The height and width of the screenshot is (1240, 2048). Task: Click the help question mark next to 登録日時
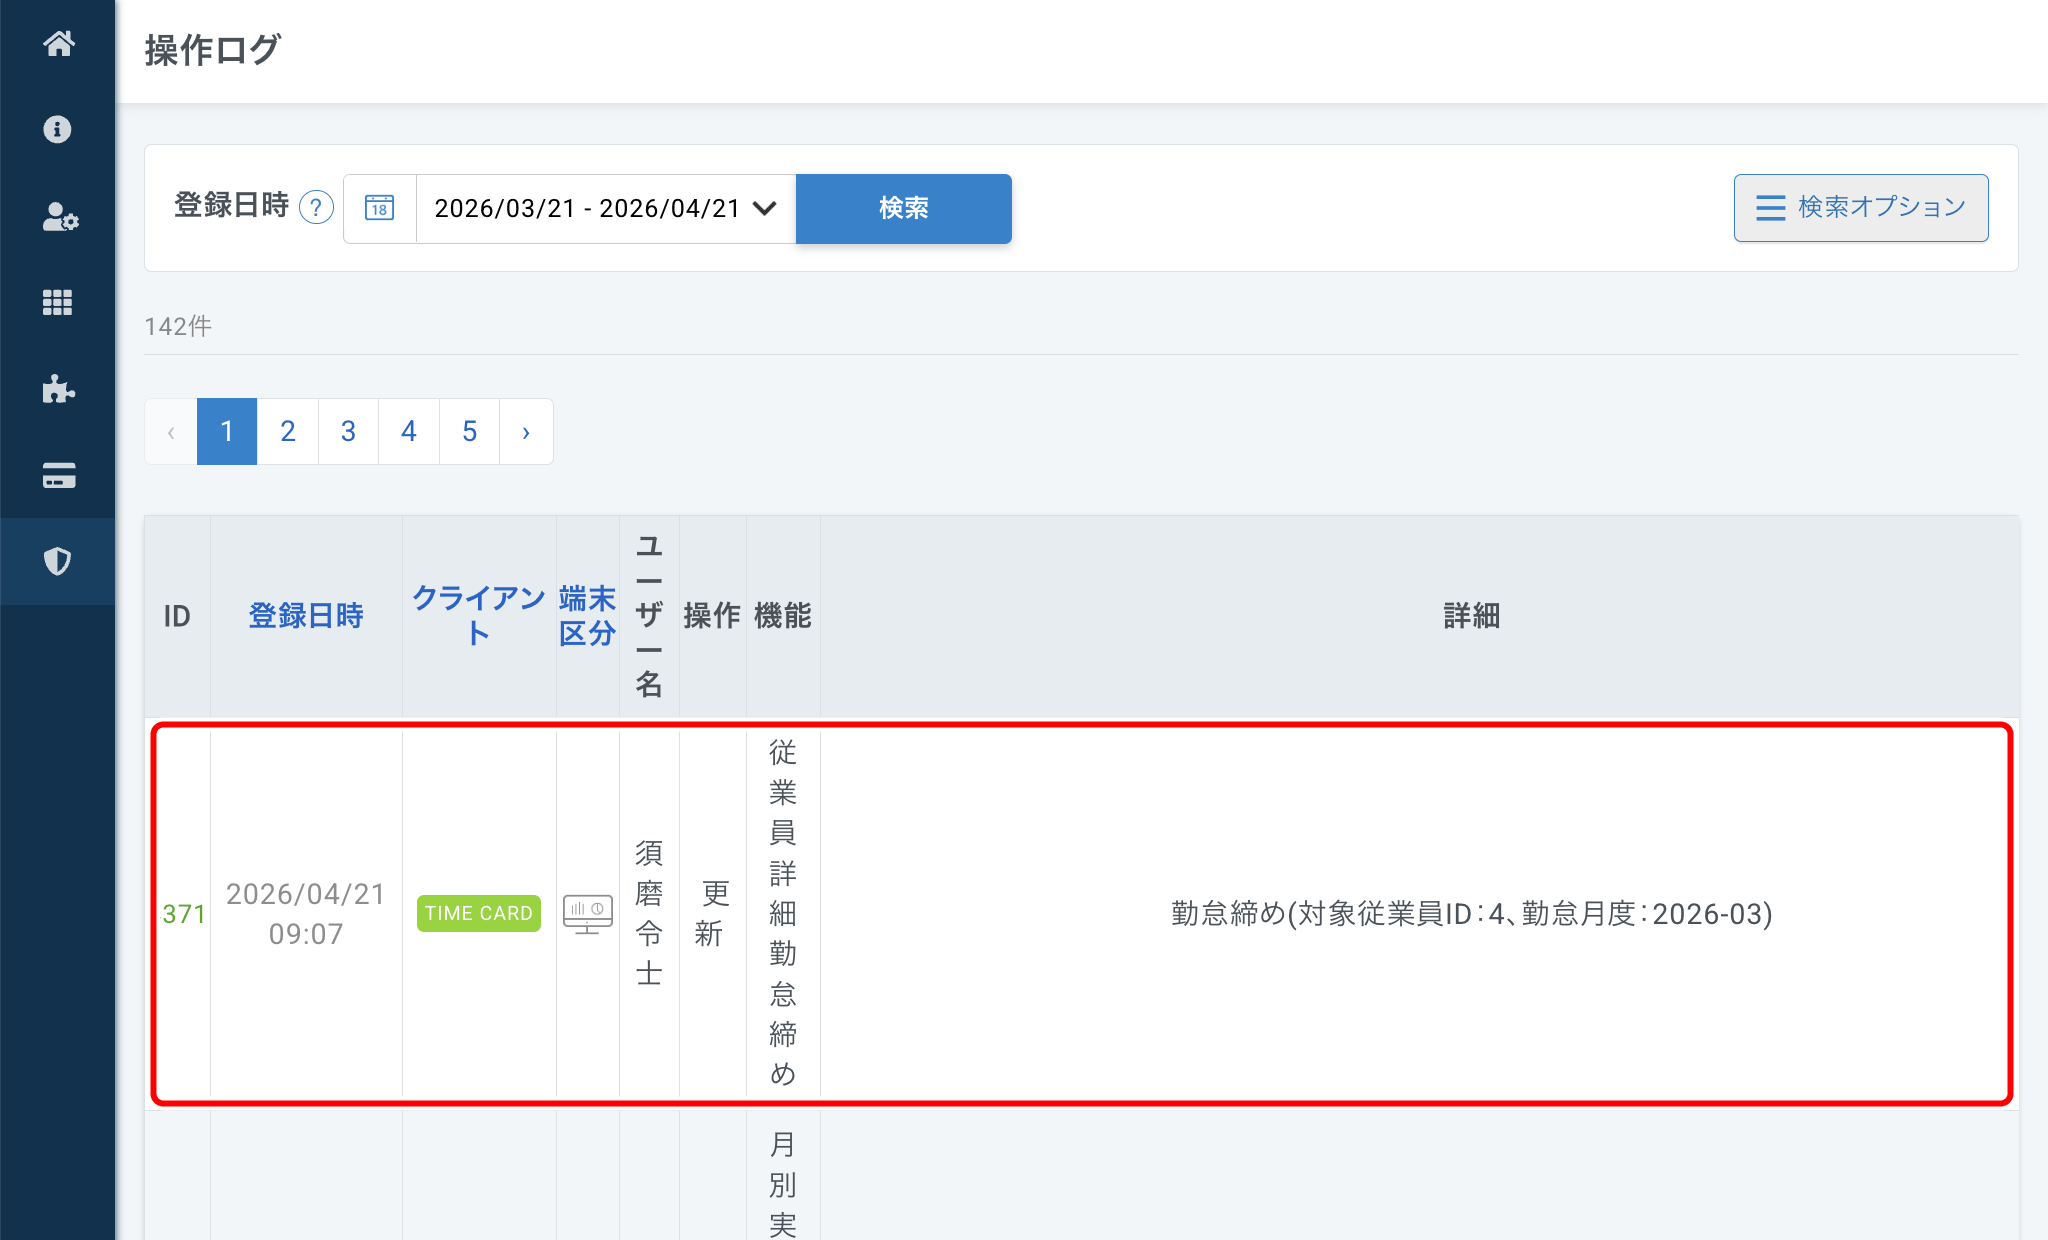pyautogui.click(x=316, y=207)
